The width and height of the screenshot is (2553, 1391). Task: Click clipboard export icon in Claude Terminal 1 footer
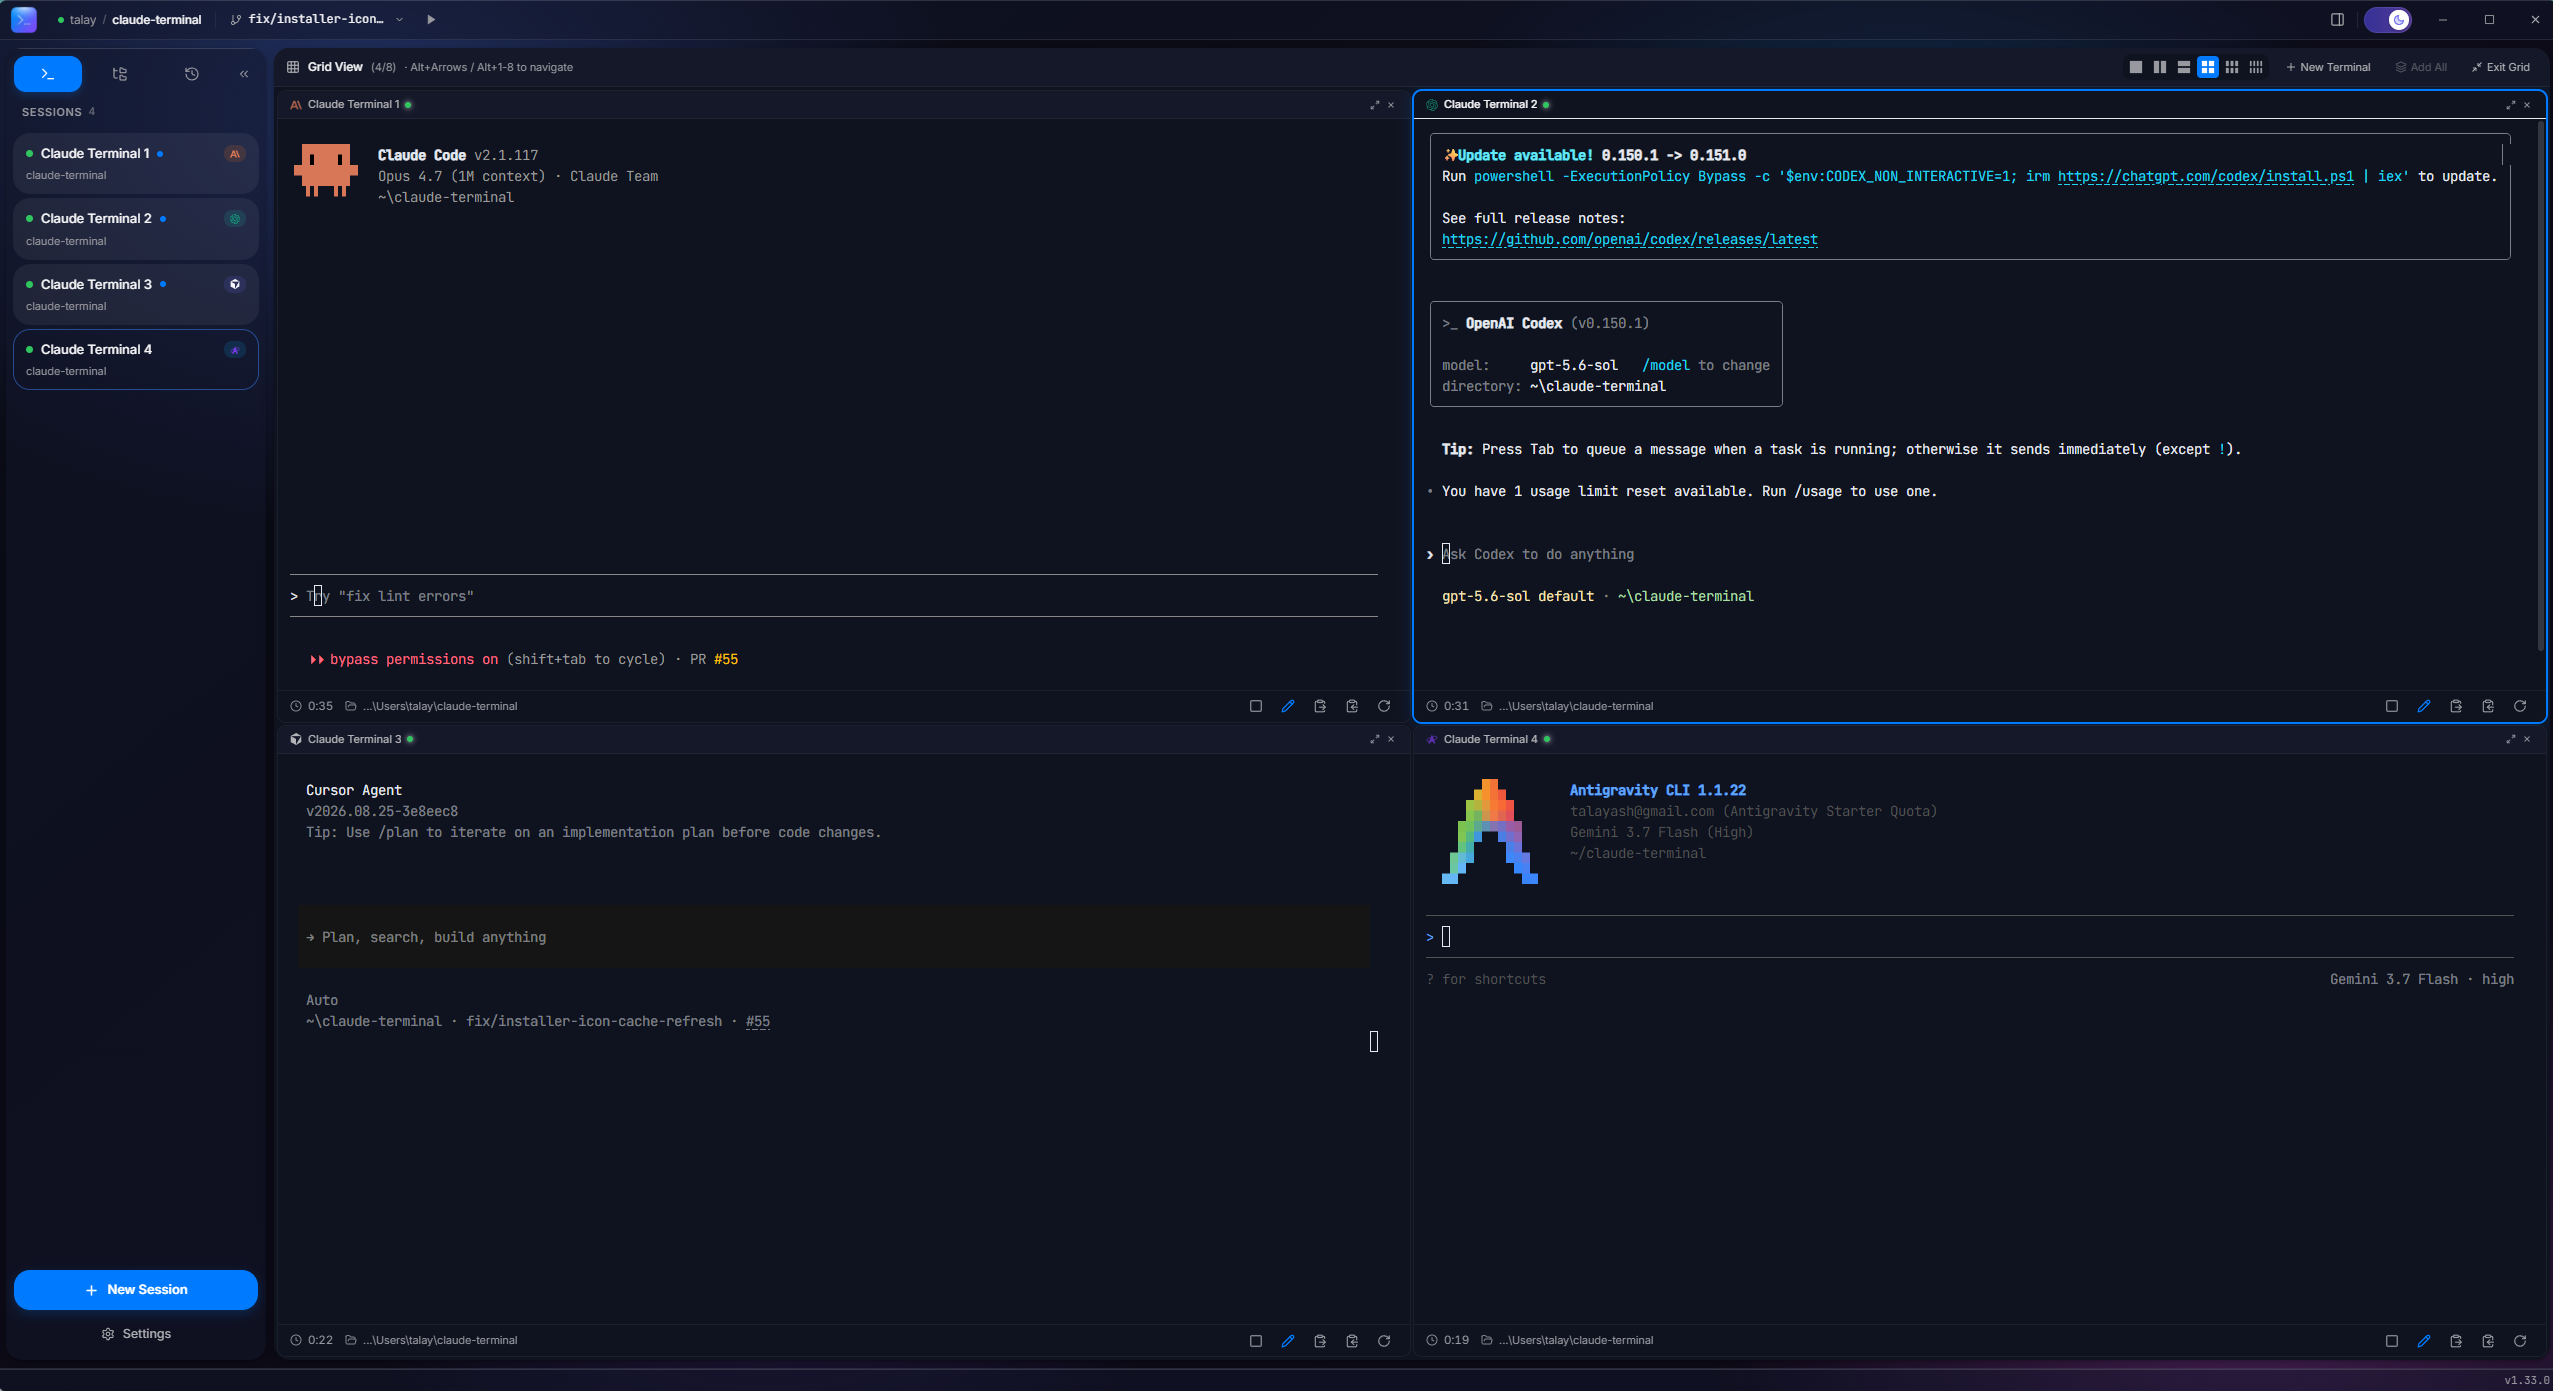pyautogui.click(x=1320, y=706)
